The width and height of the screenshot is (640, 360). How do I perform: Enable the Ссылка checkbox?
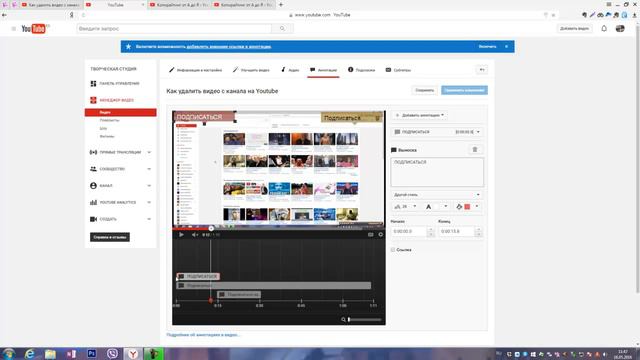[x=393, y=250]
